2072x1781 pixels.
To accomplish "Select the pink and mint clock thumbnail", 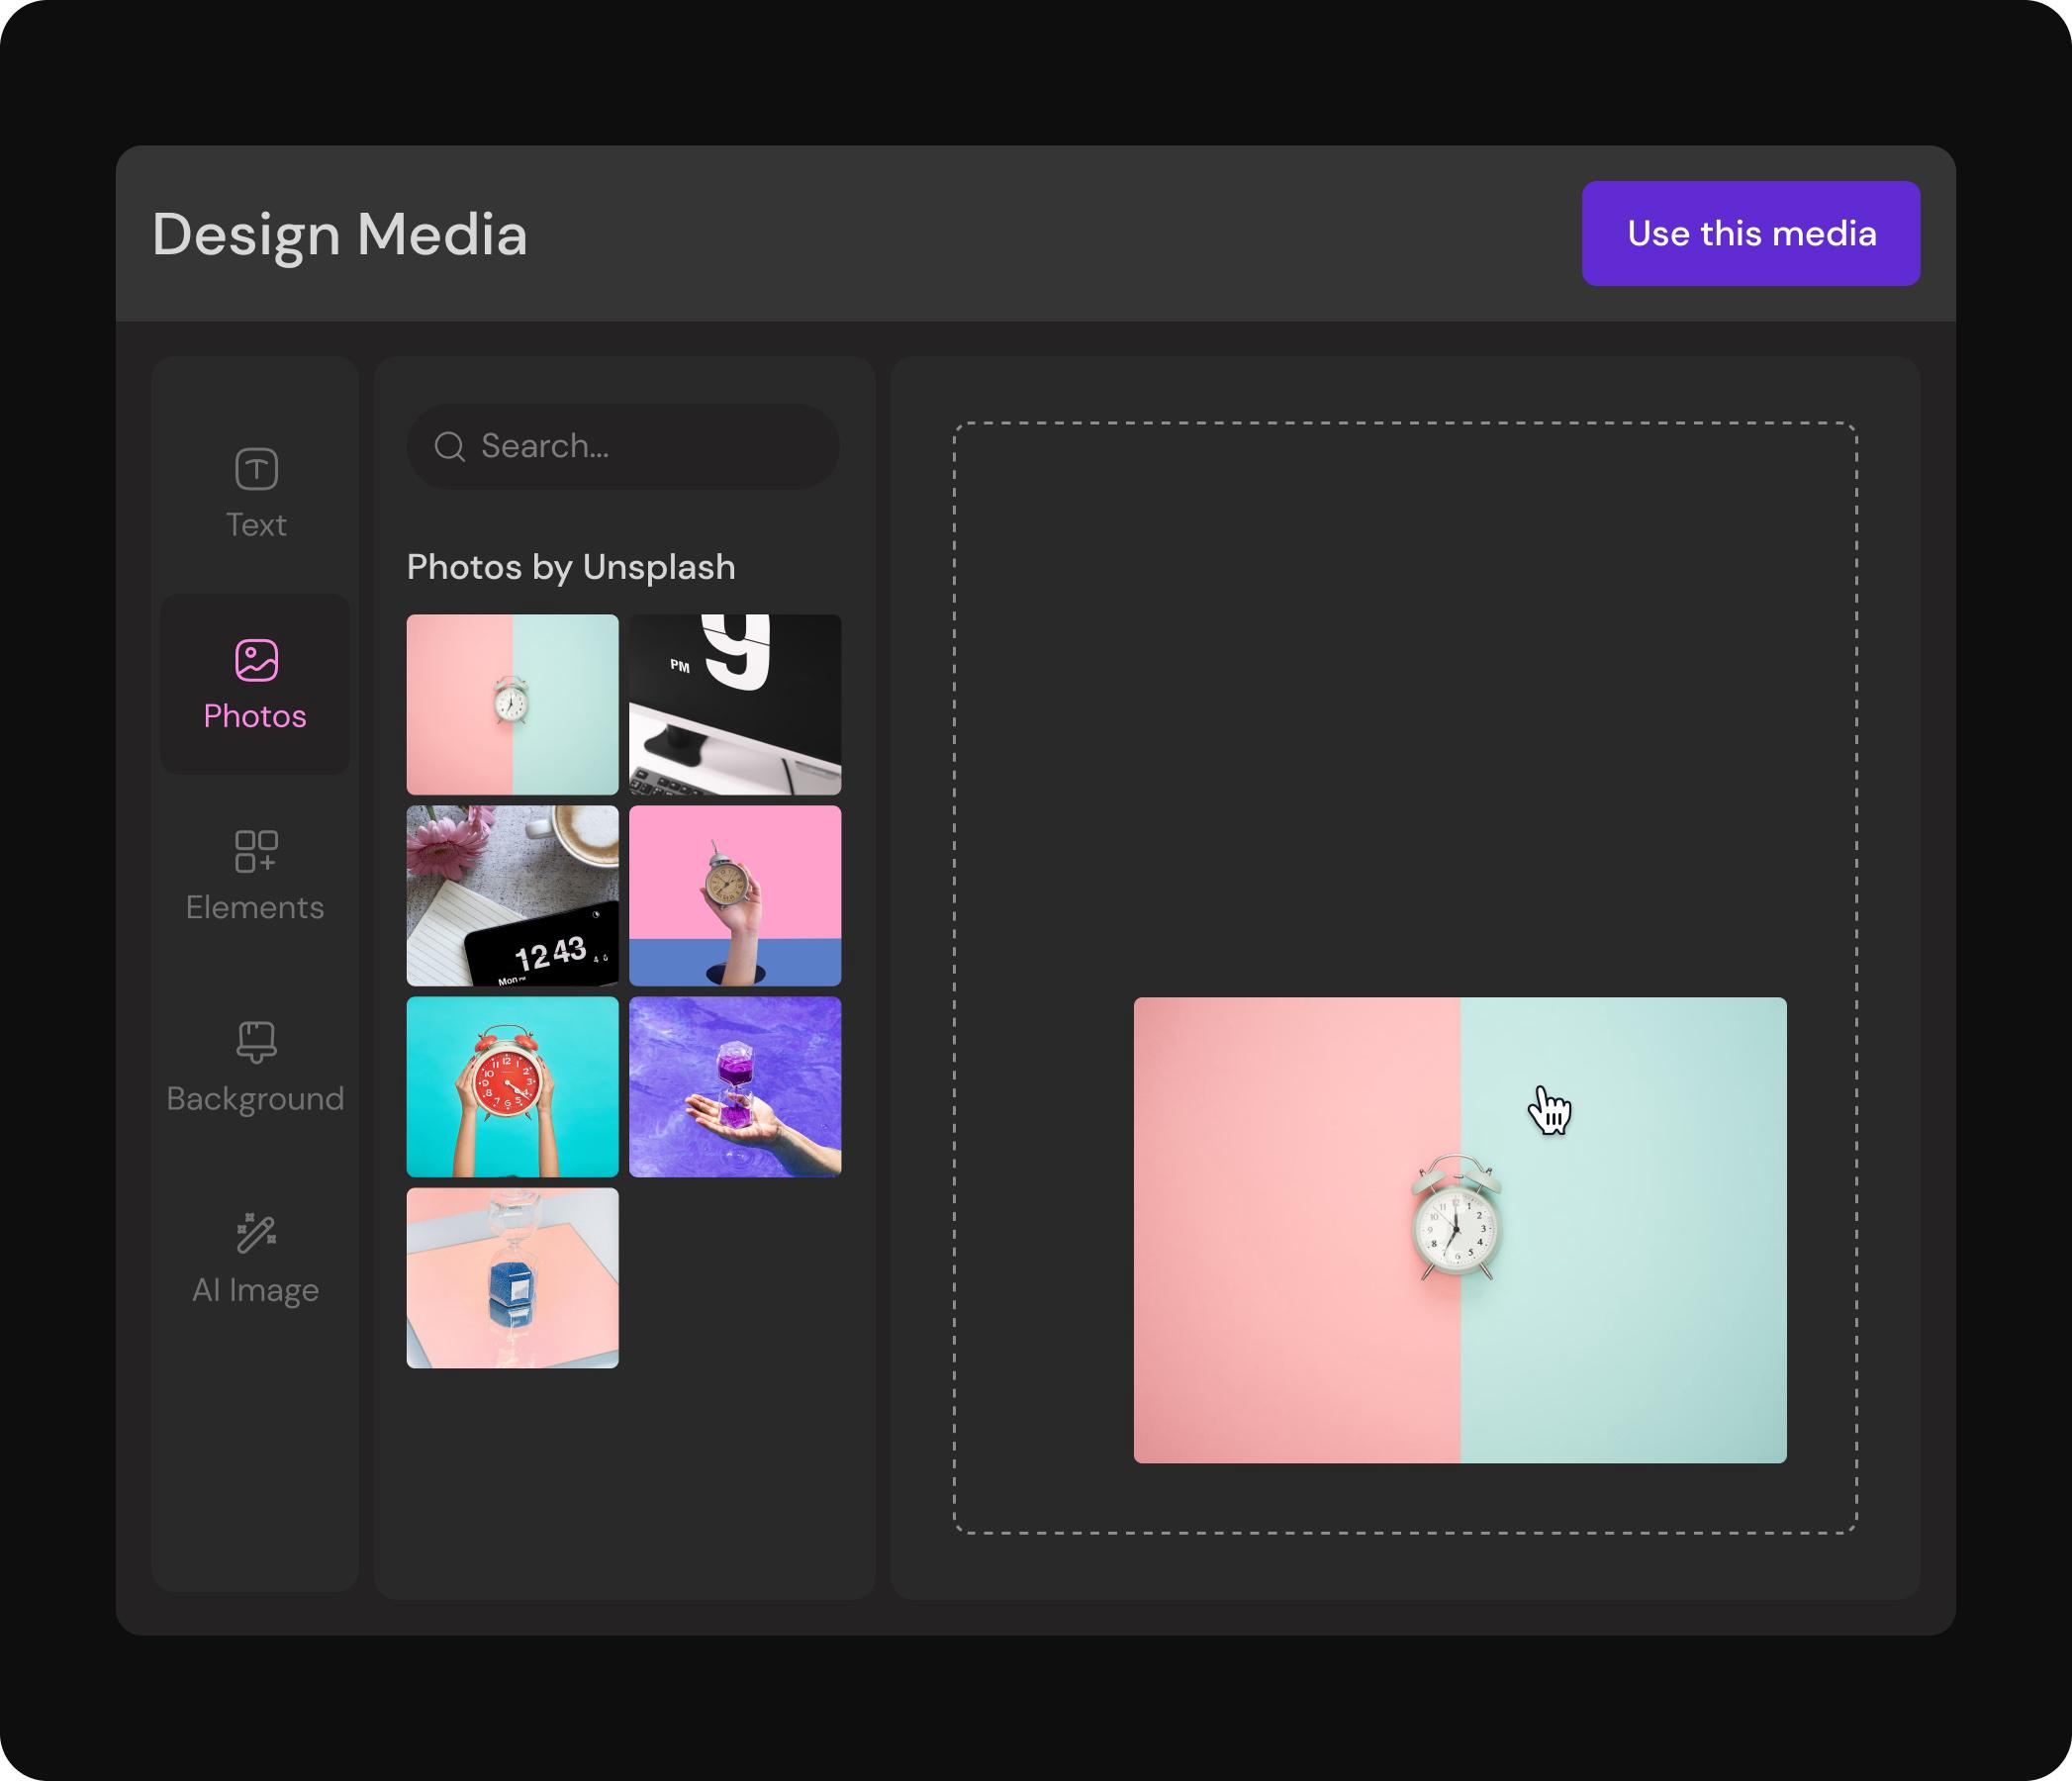I will 512,704.
